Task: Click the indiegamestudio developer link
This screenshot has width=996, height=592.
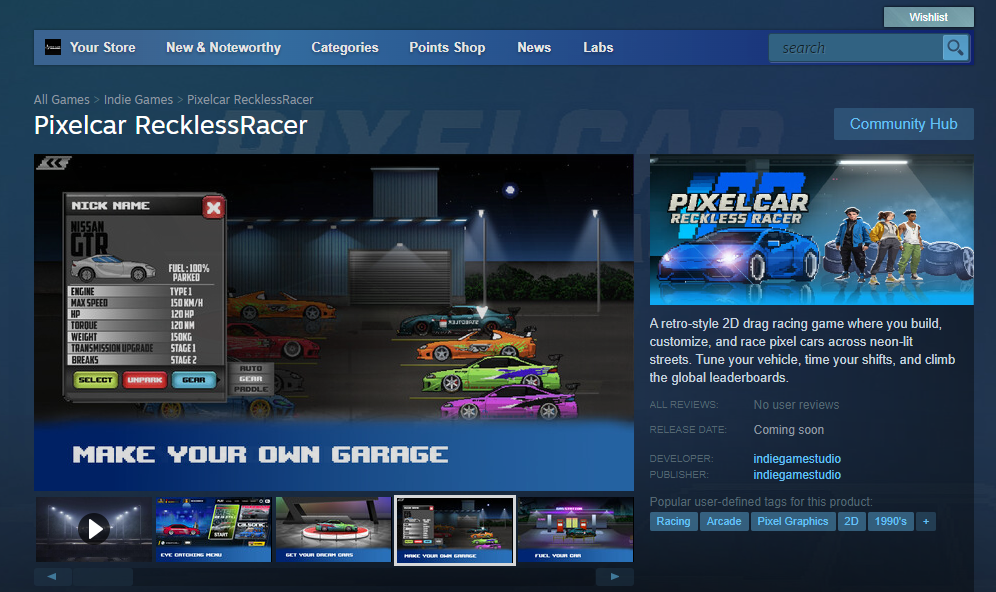Action: click(x=796, y=459)
